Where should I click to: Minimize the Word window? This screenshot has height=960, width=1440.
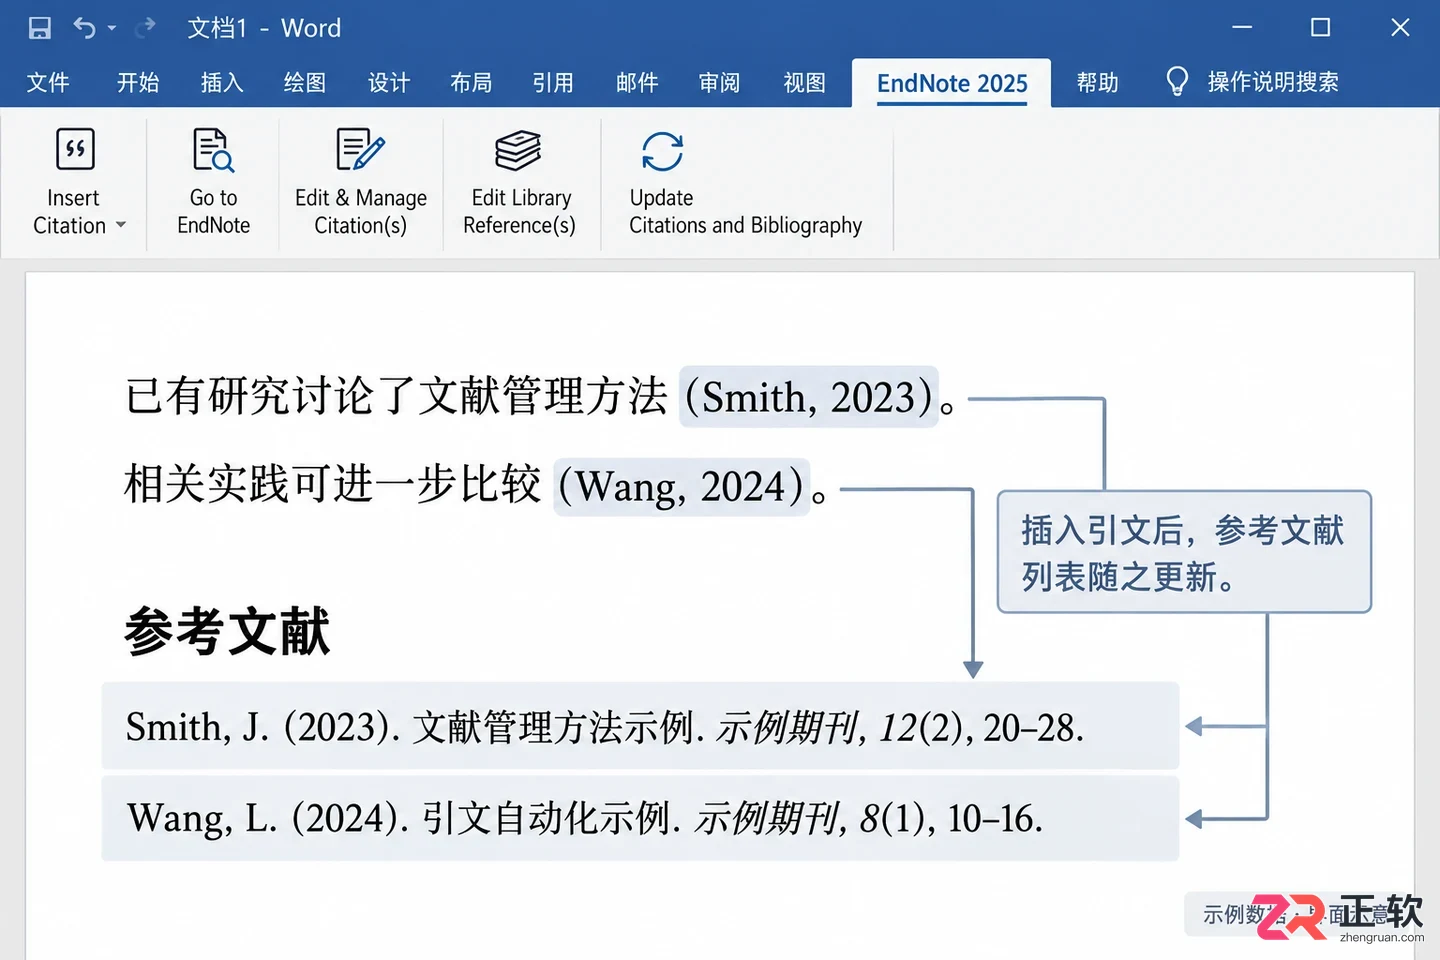1242,28
